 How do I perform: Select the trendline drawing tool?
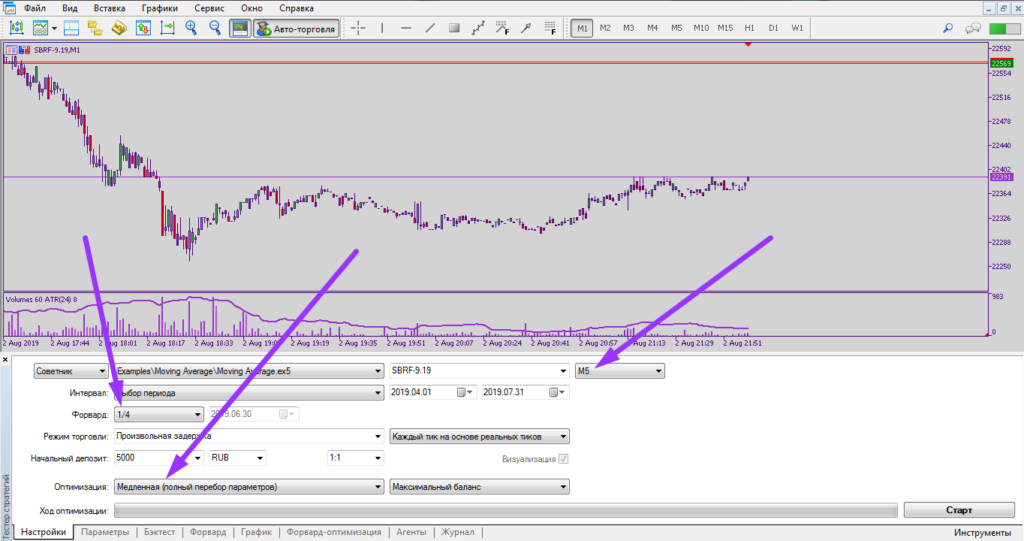430,28
